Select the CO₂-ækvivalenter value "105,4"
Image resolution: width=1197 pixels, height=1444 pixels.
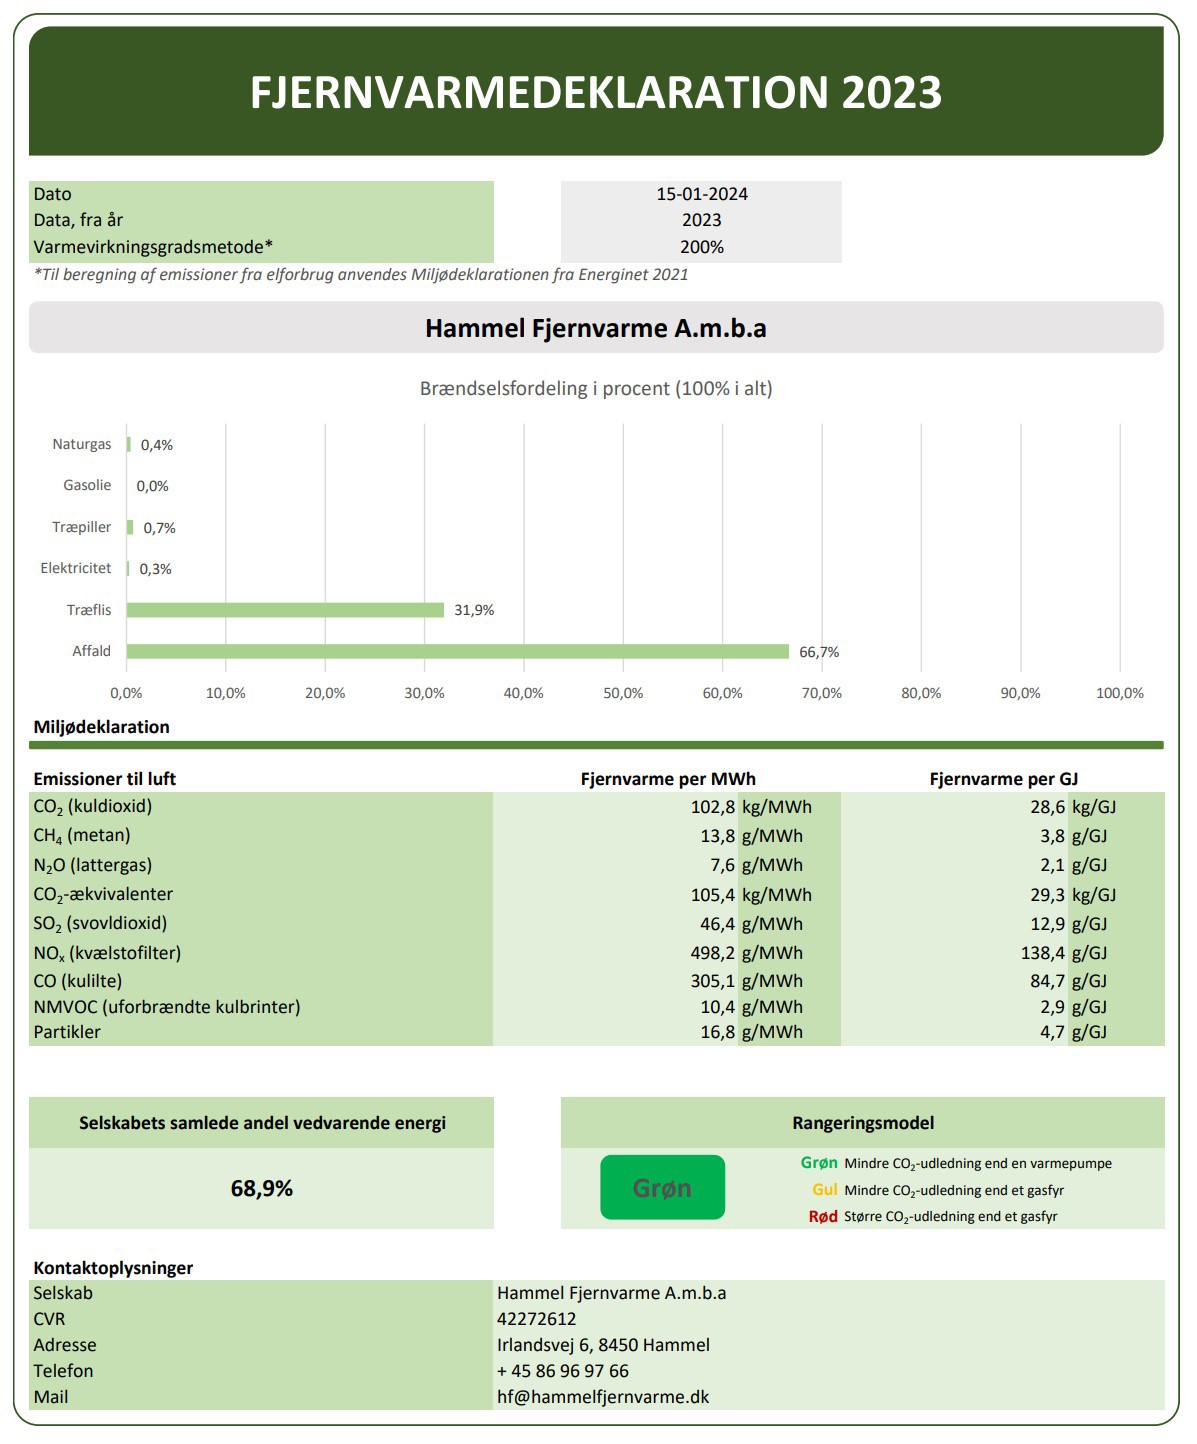click(713, 895)
